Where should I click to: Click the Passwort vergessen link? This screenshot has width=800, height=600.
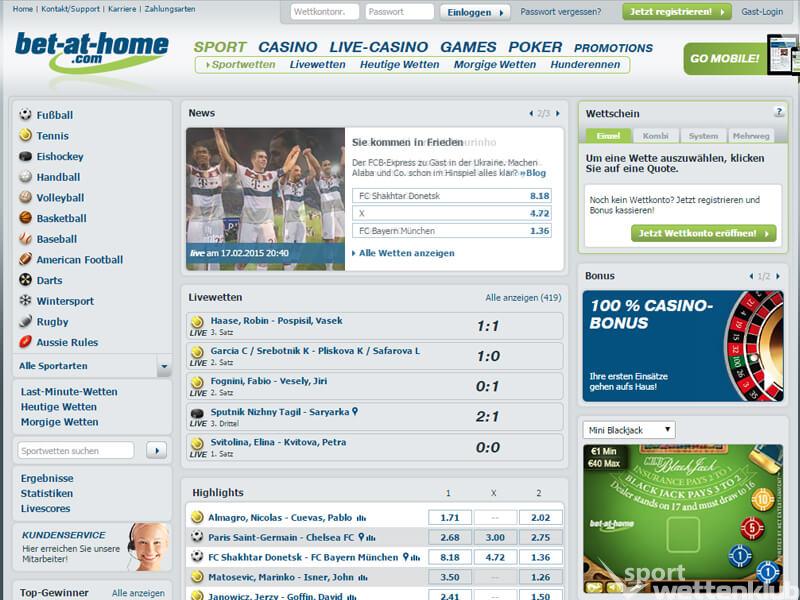coord(561,12)
